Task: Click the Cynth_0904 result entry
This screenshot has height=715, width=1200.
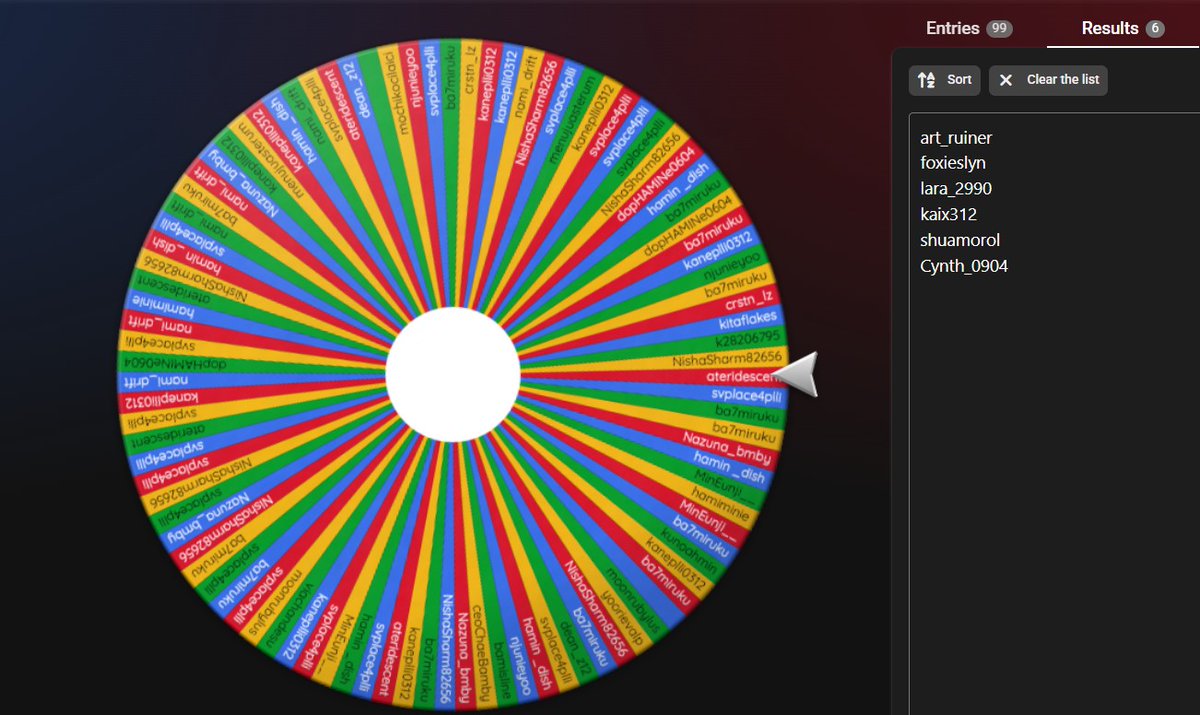Action: [x=964, y=267]
